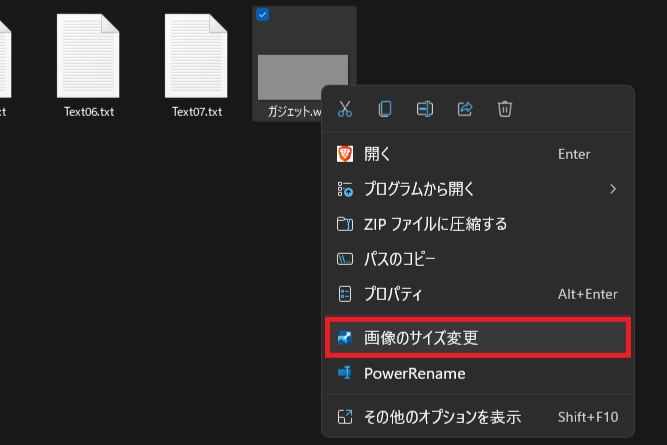Select 画像のサイズ変更 menu item
Image resolution: width=667 pixels, height=445 pixels.
(x=420, y=338)
